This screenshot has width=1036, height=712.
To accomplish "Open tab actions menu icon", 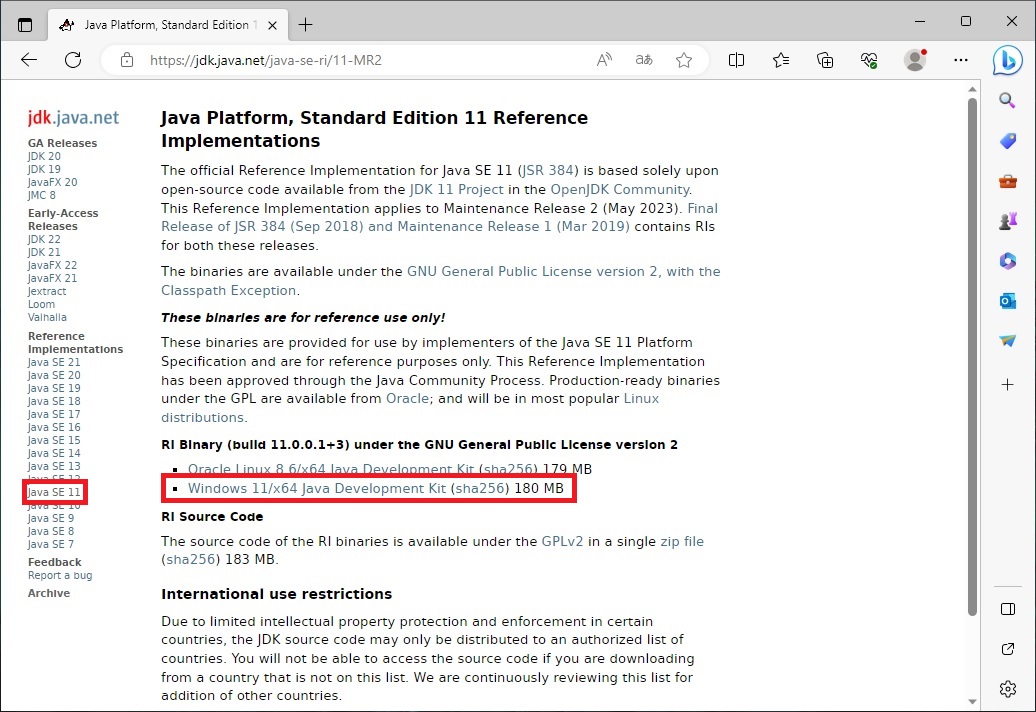I will 25,25.
